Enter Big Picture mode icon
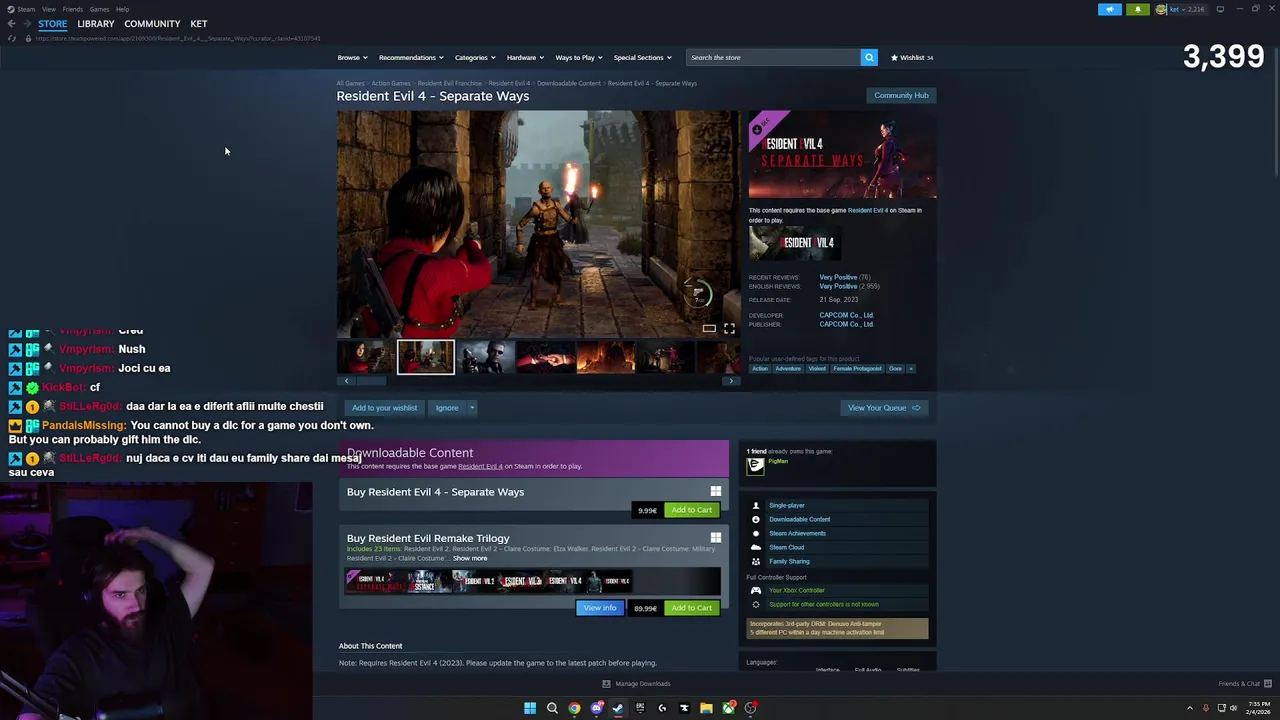The image size is (1280, 720). pyautogui.click(x=1220, y=9)
